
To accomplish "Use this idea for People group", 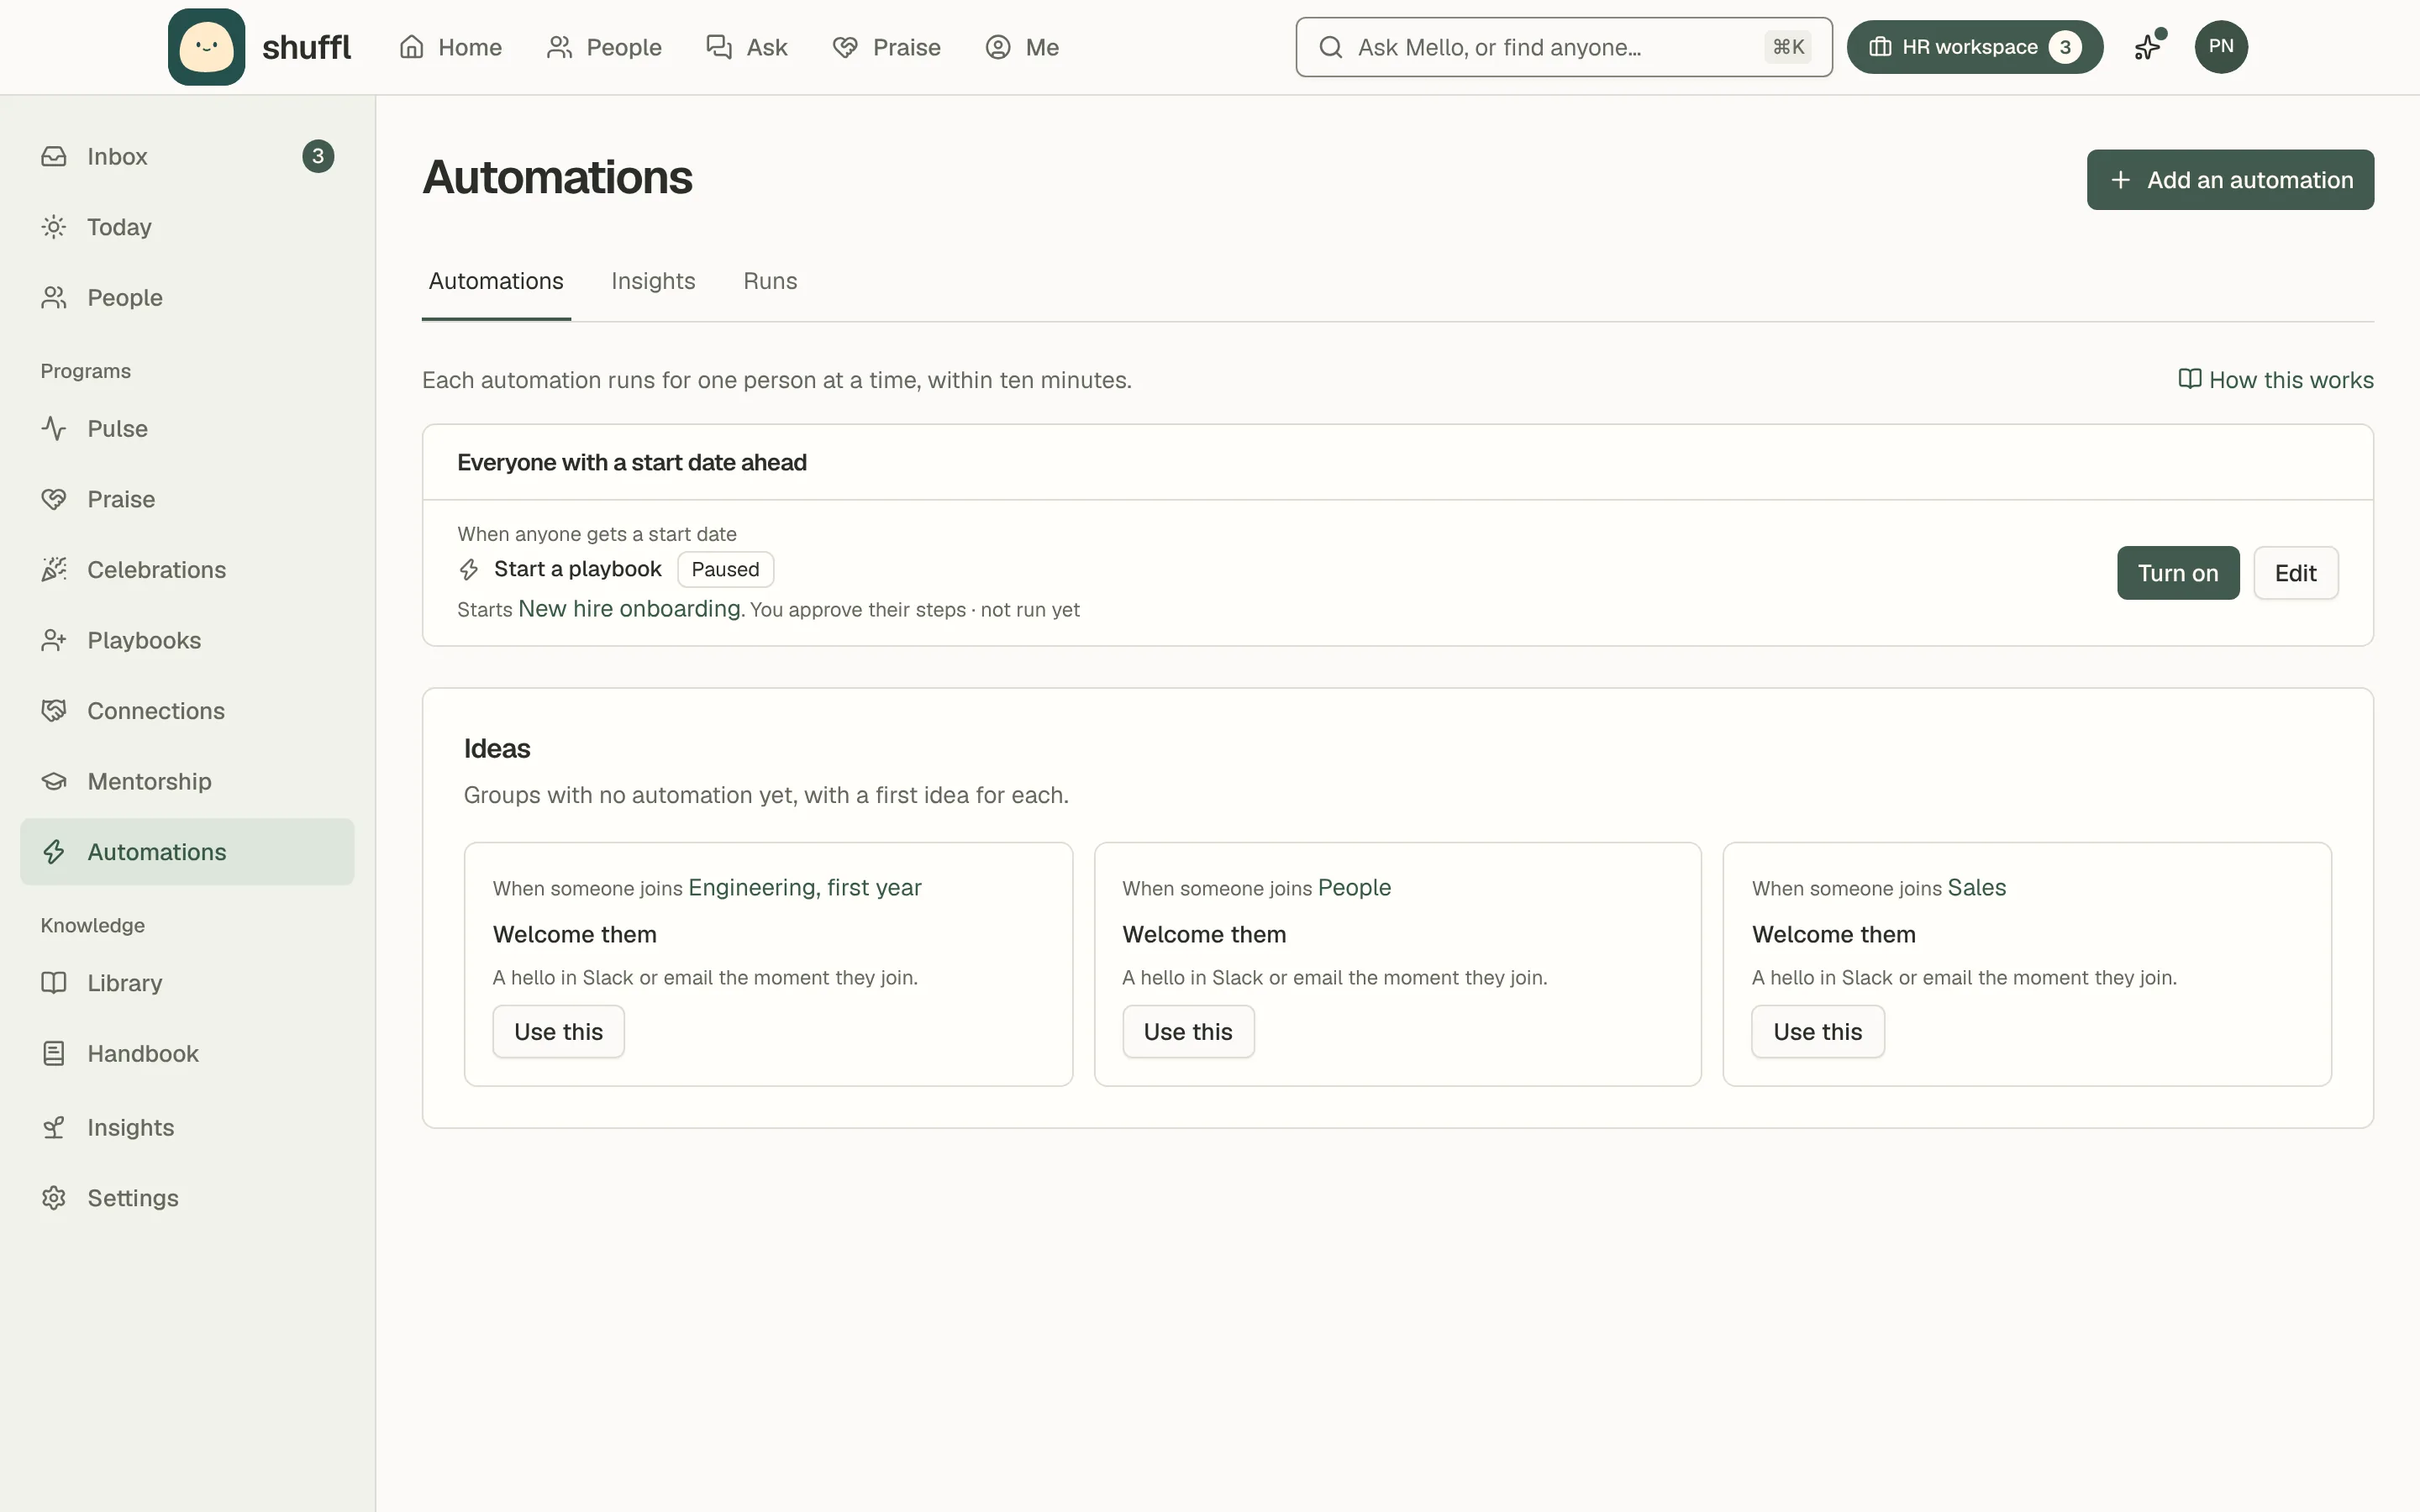I will (x=1188, y=1032).
